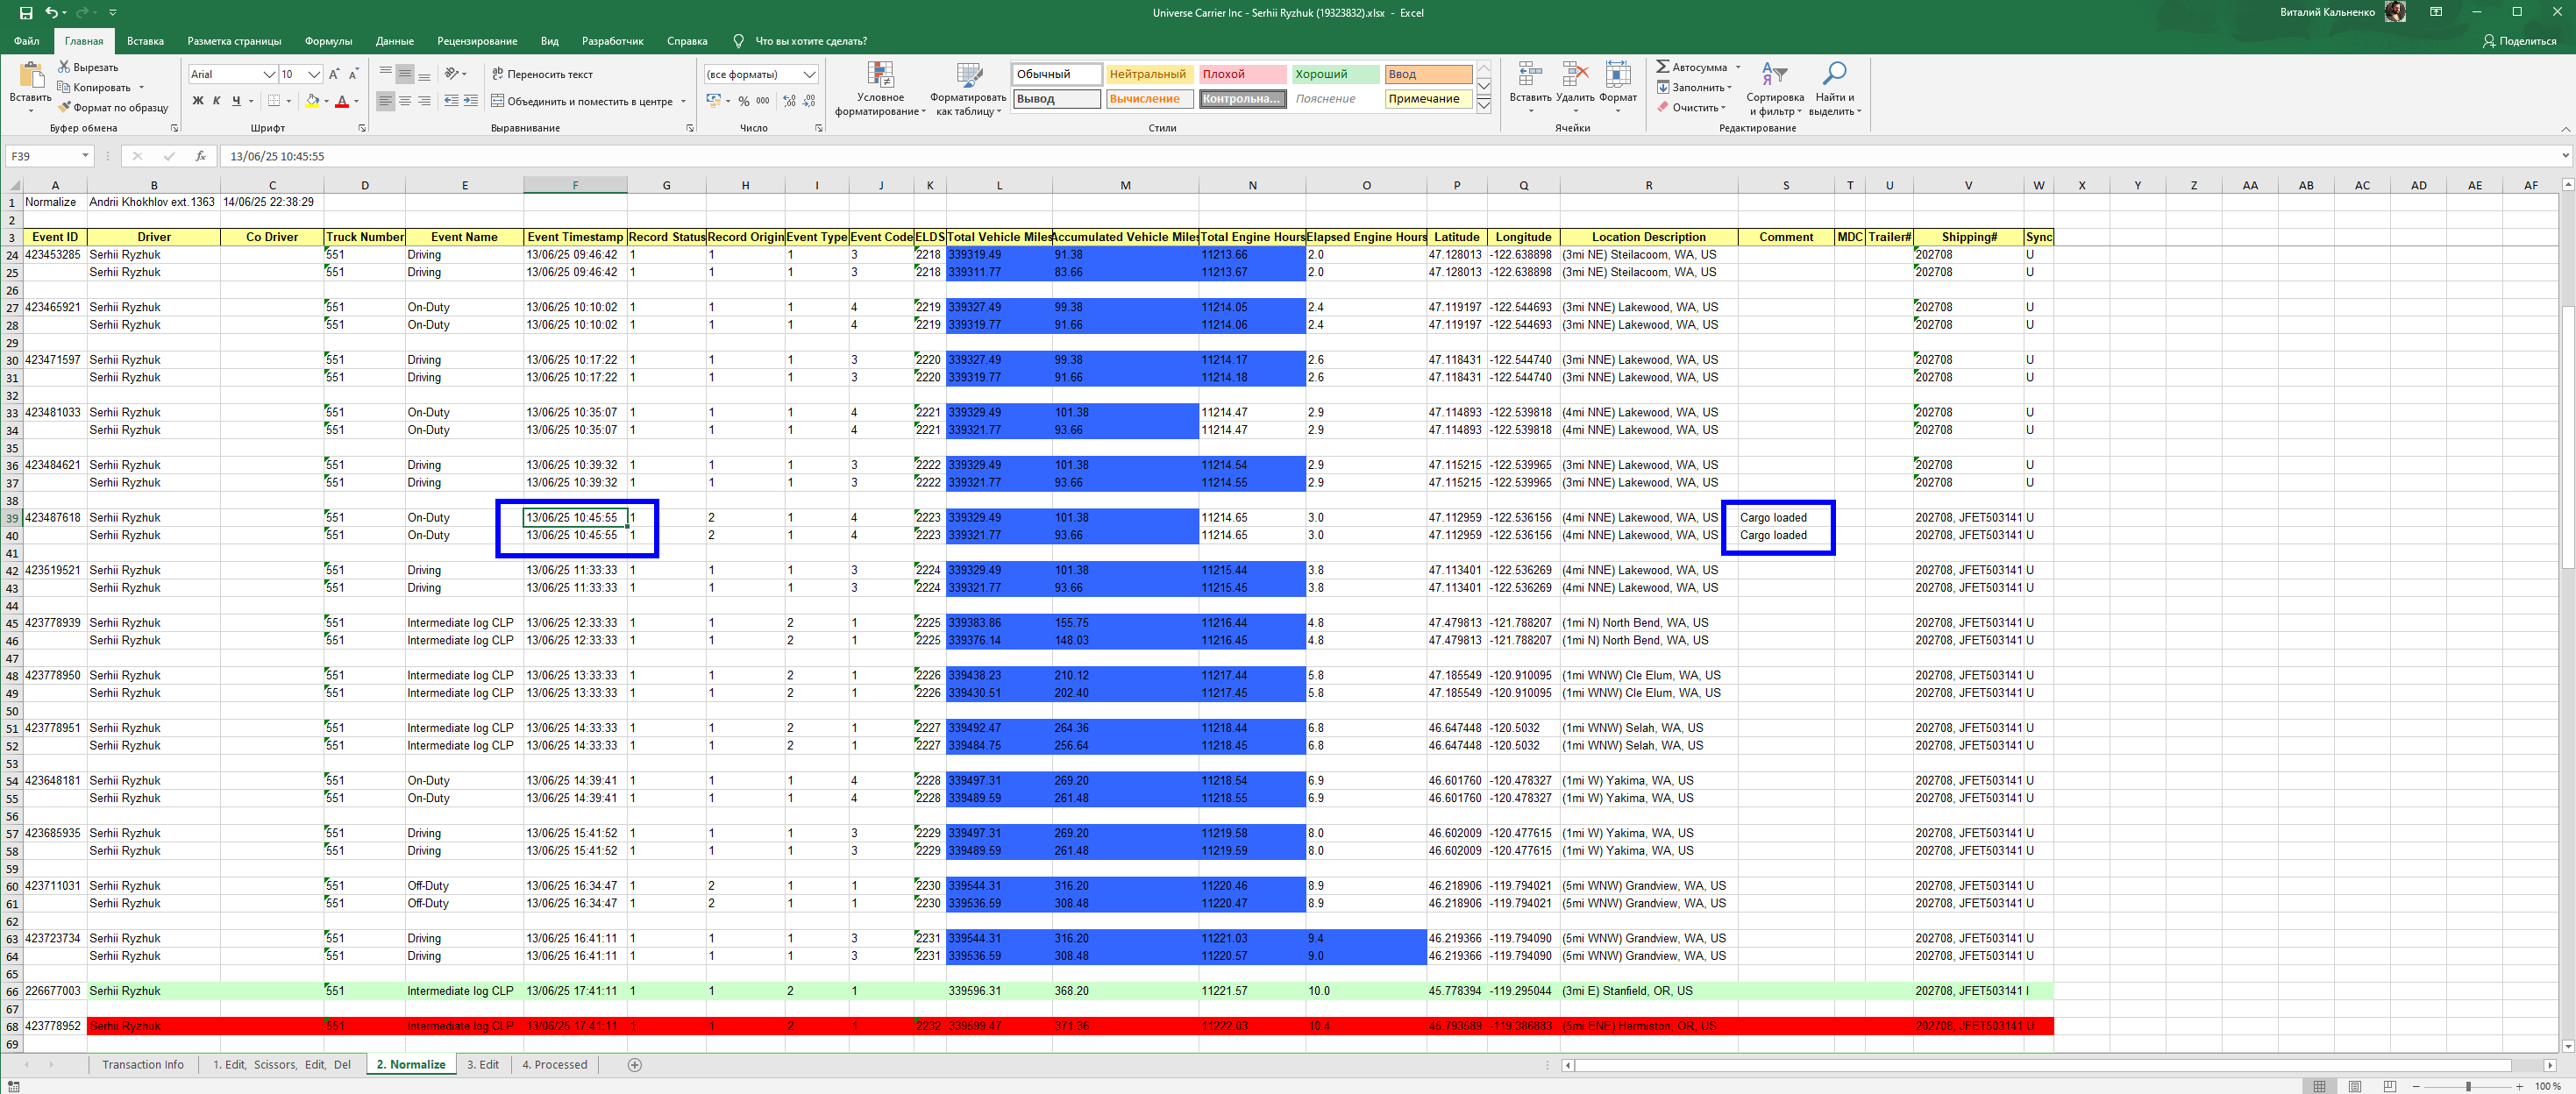Click the Cut scissors icon
The height and width of the screenshot is (1094, 2576).
click(x=65, y=67)
